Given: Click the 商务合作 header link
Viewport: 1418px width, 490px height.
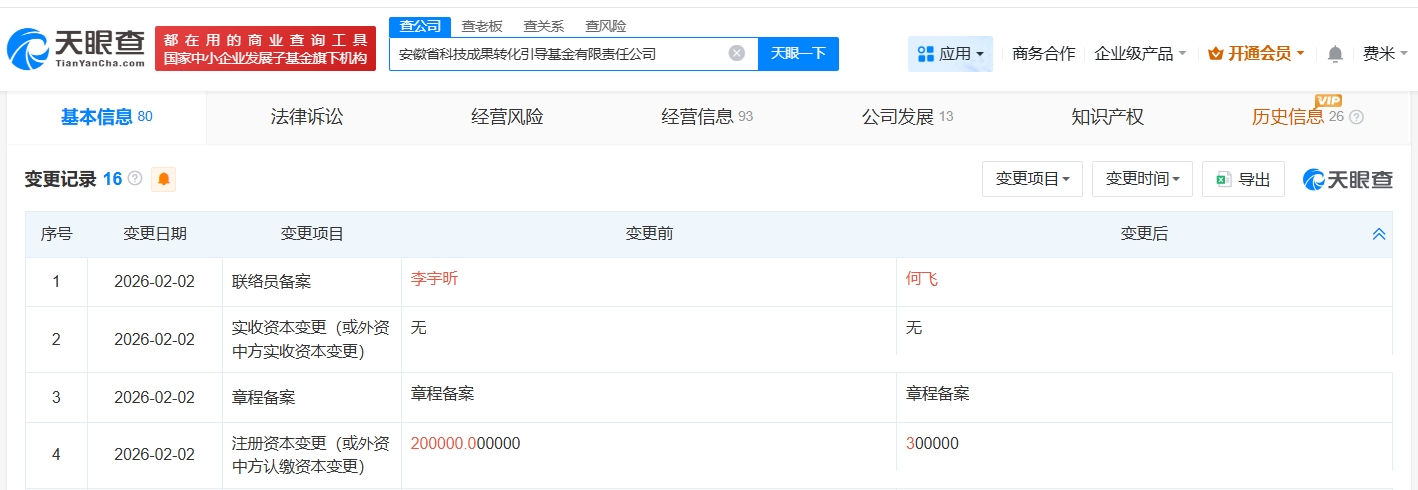Looking at the screenshot, I should (1043, 54).
